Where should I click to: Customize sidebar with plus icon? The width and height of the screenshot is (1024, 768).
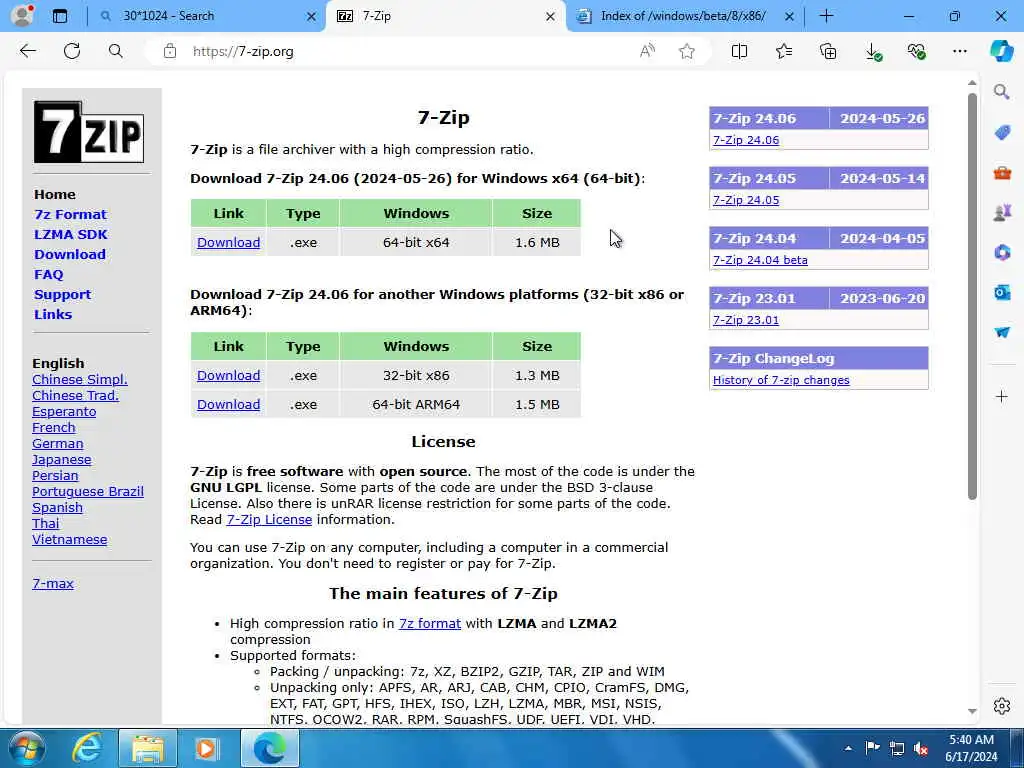(x=1002, y=396)
